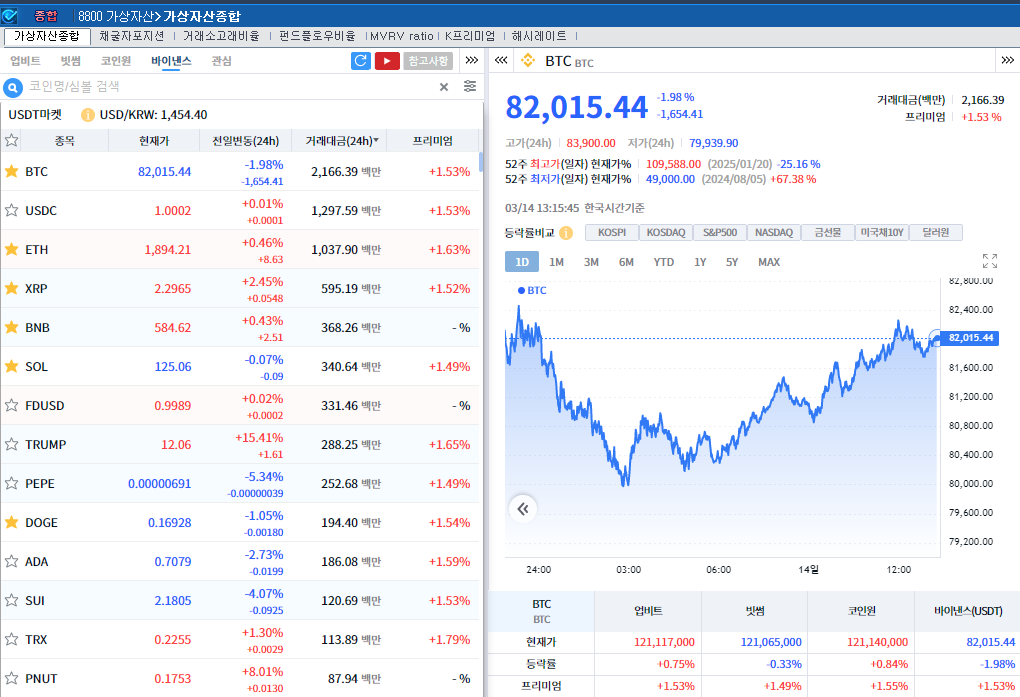
Task: Toggle favorite star for TRUMP
Action: coord(12,444)
